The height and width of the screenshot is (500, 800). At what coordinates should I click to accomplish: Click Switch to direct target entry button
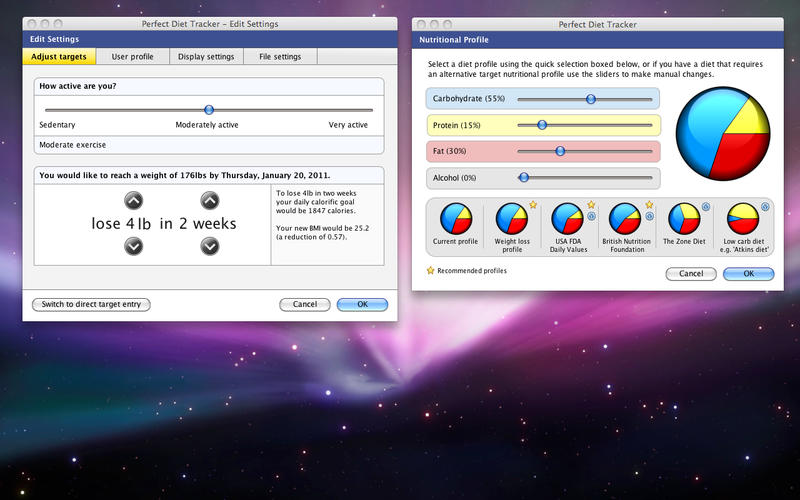[91, 304]
